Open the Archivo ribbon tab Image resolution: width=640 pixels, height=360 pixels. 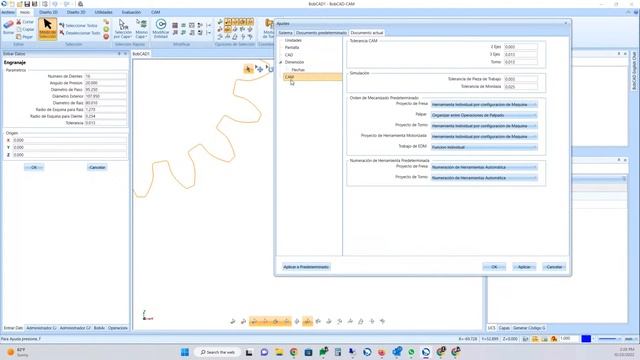8,12
